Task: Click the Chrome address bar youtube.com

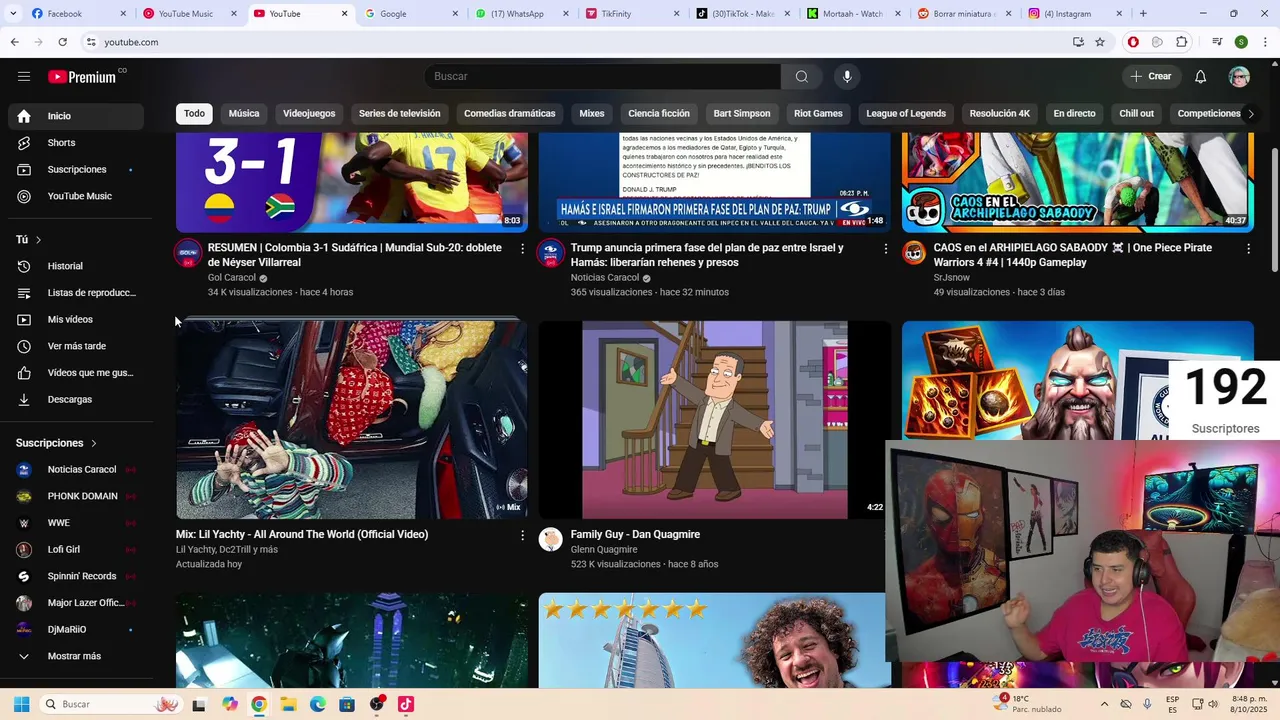Action: pos(131,42)
